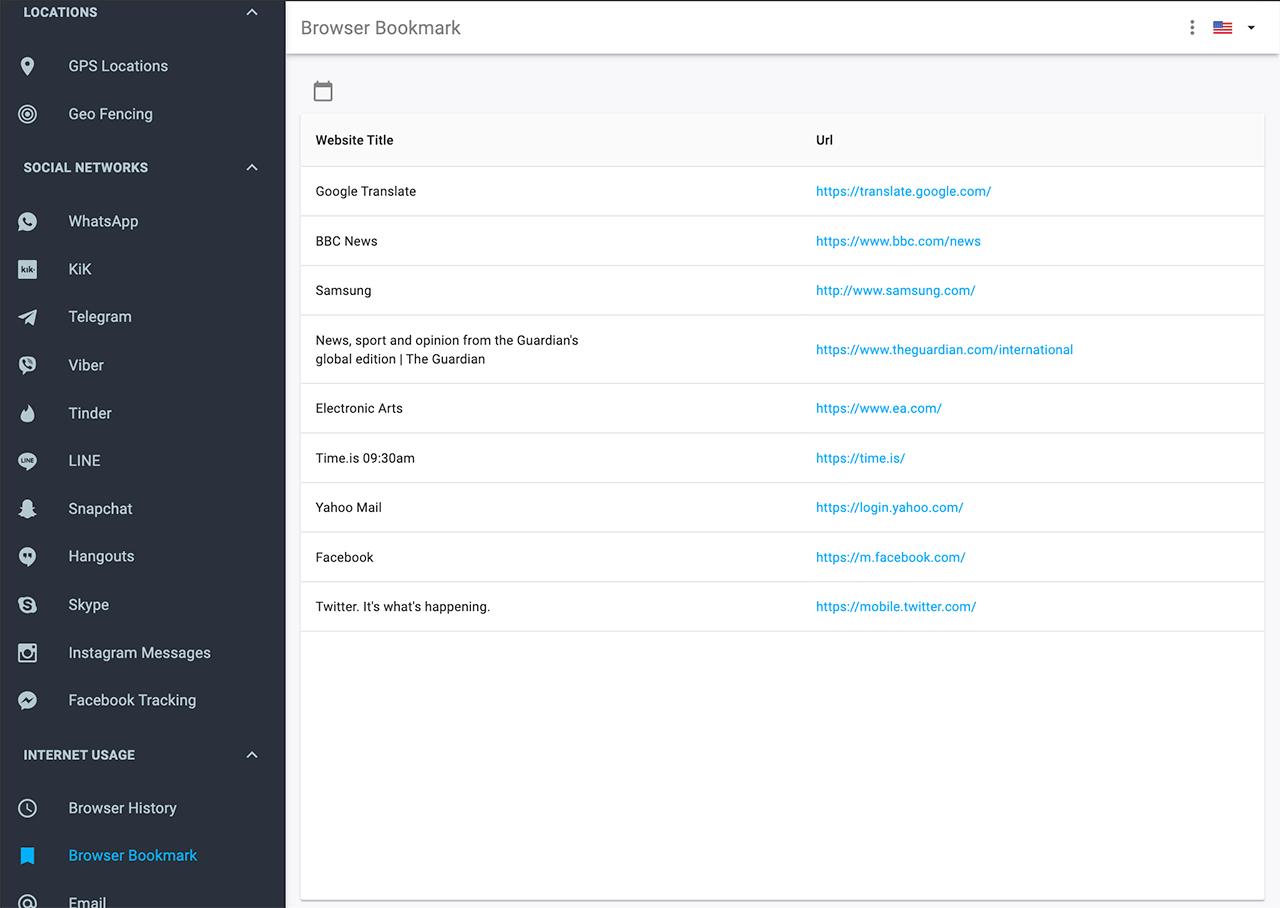Select the Browser Bookmark menu item

pos(132,855)
